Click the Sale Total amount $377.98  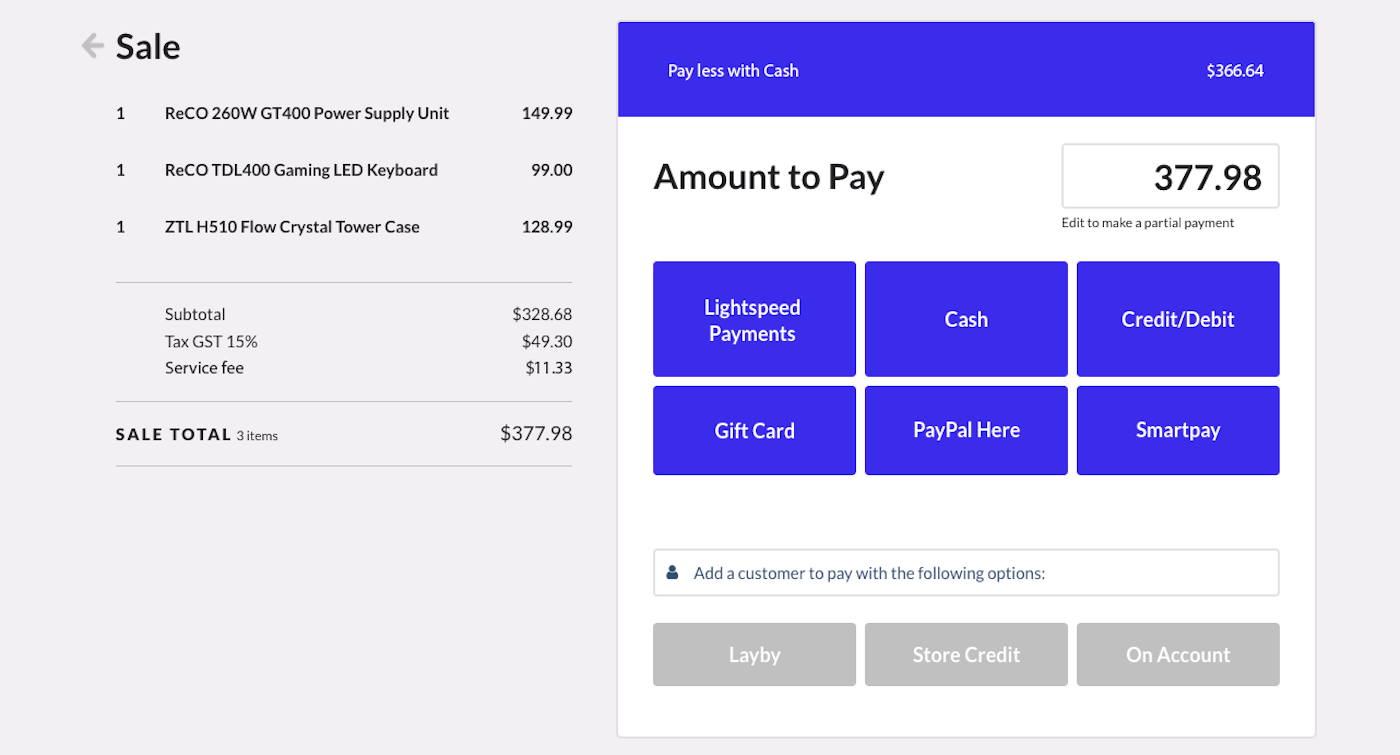[x=536, y=434]
